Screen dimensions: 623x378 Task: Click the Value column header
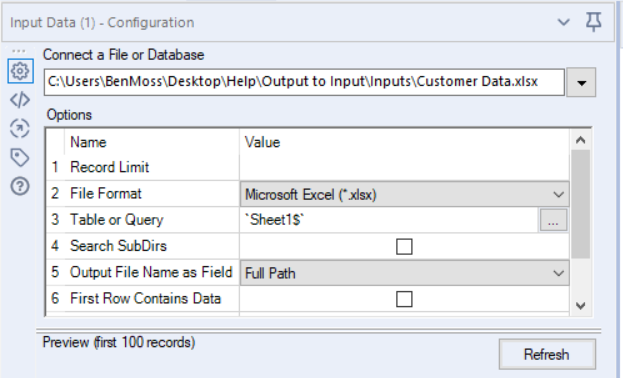pyautogui.click(x=262, y=142)
